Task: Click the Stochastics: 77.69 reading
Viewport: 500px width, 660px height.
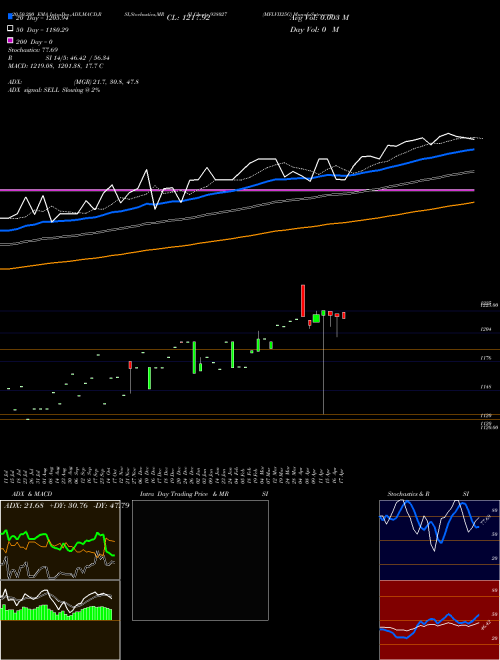Action: tap(33, 50)
